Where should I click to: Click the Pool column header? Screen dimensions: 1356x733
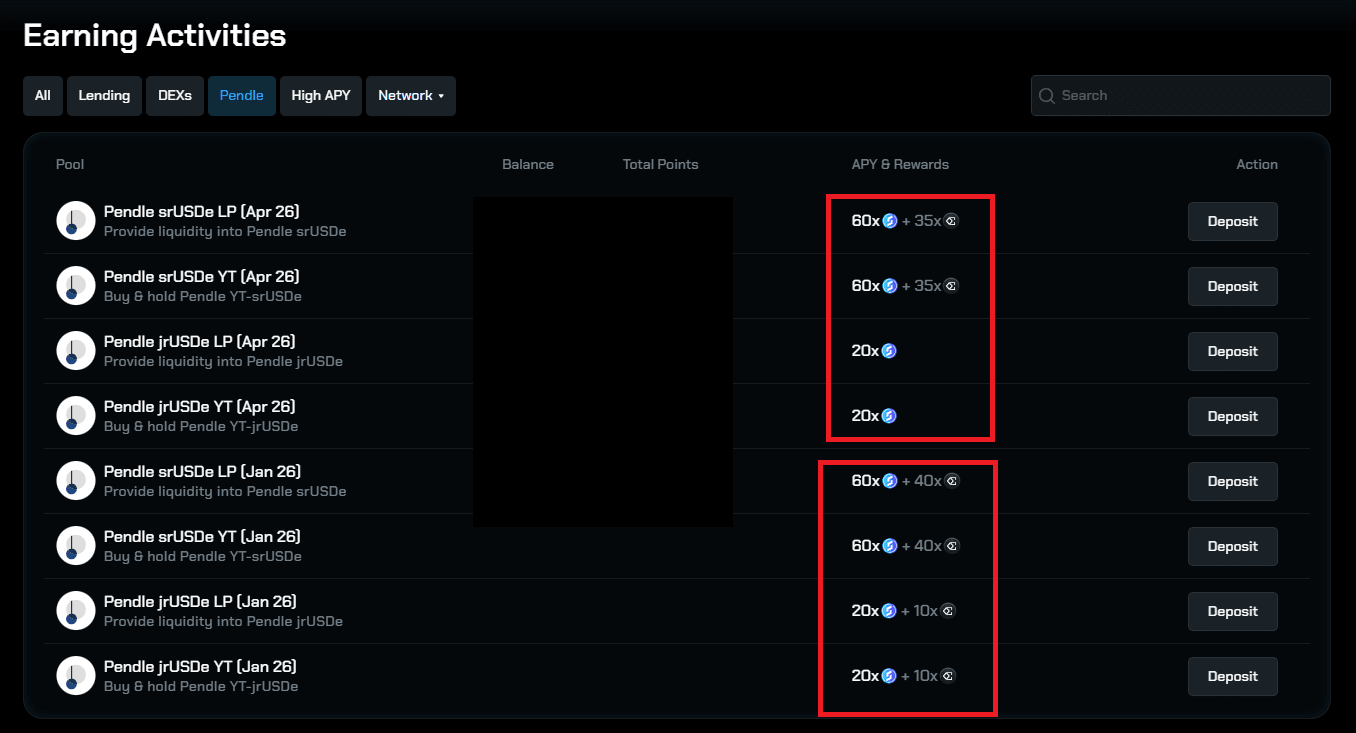(70, 164)
